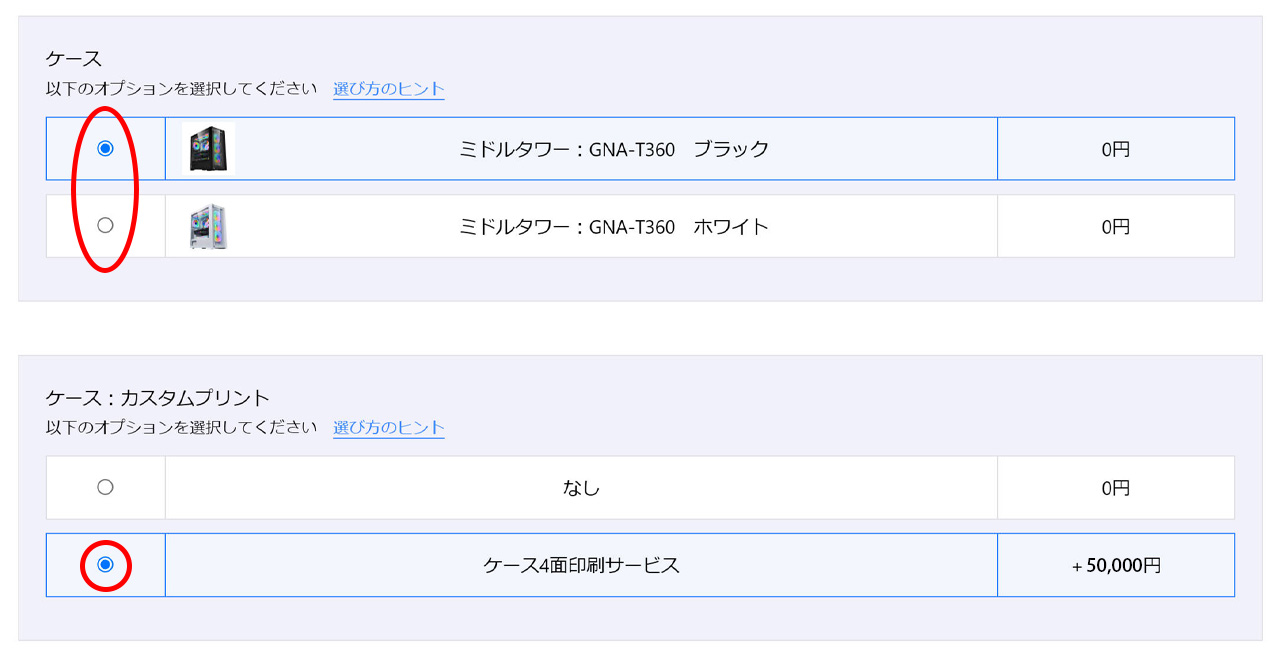The height and width of the screenshot is (662, 1280).
Task: Select the ケース4面印刷サービス radio button
Action: point(105,564)
